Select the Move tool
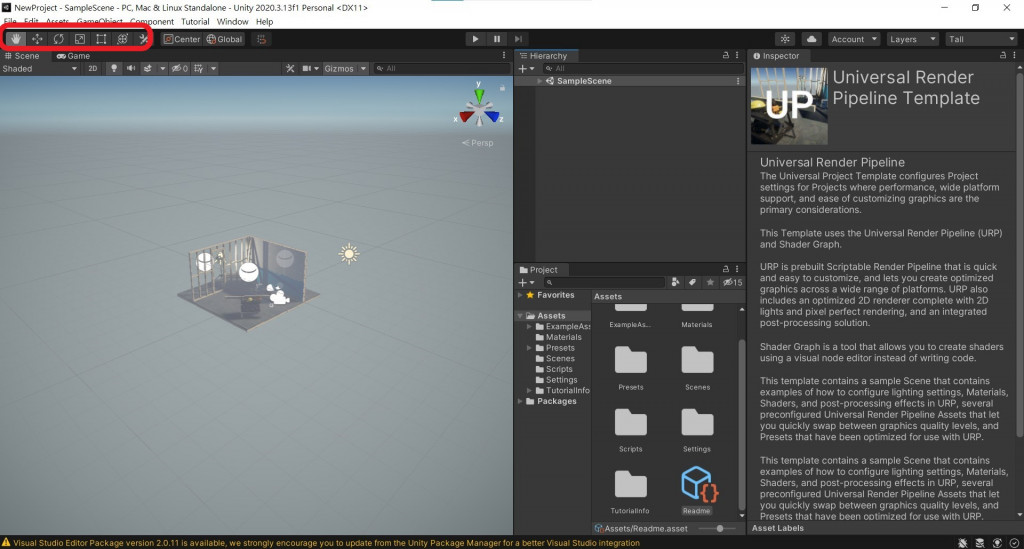 [37, 39]
